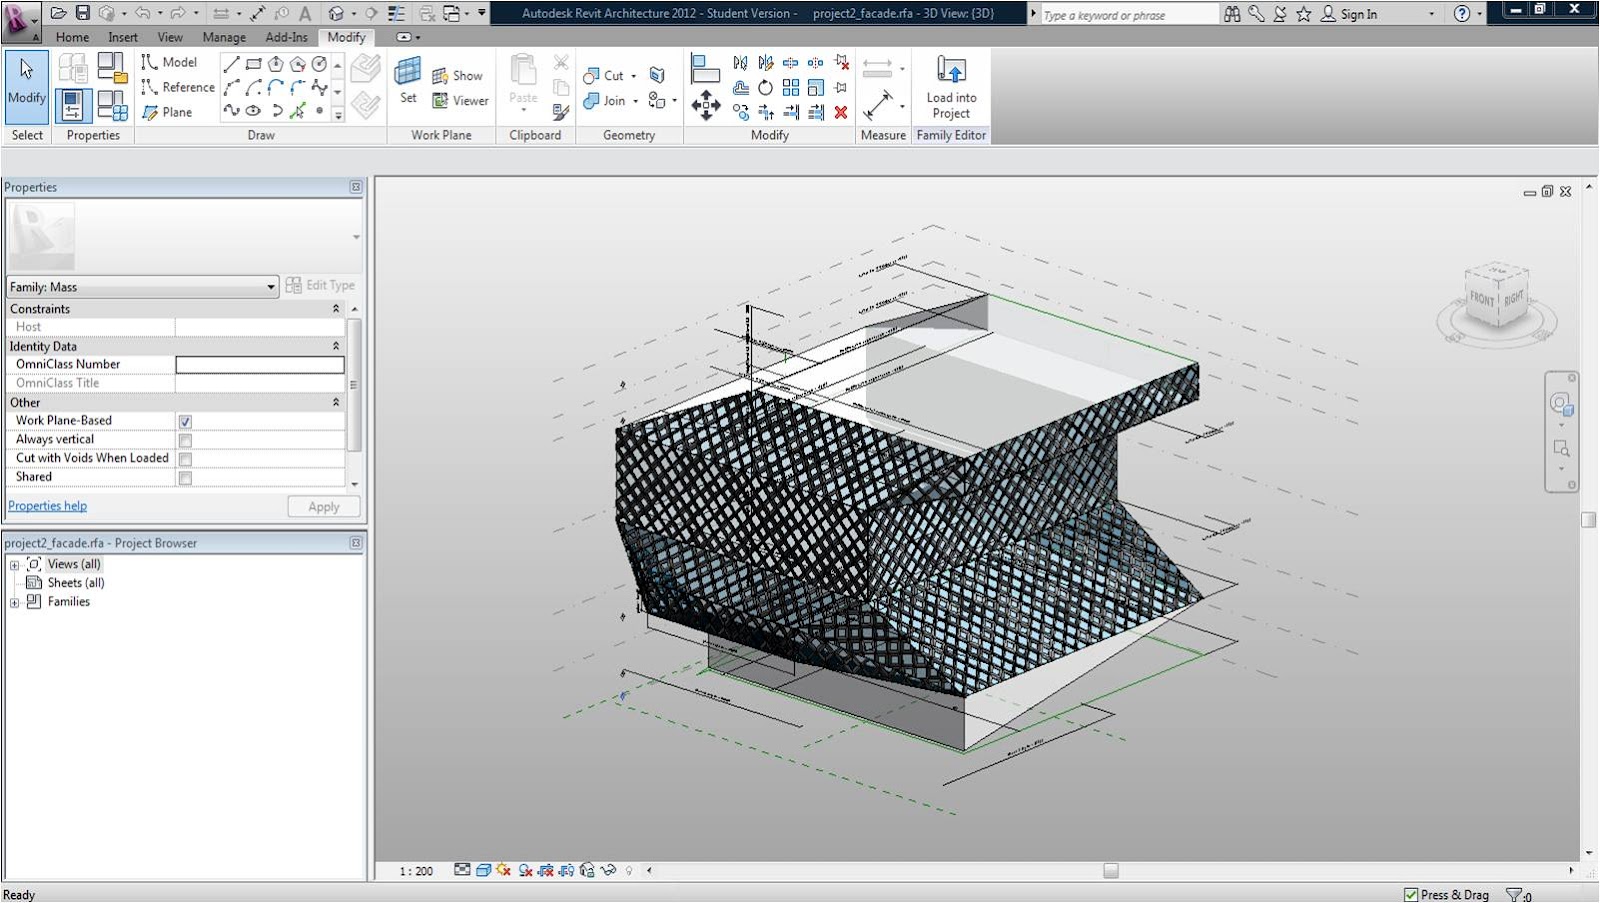1600x903 pixels.
Task: Click the OmniClass Number input field
Action: (260, 365)
